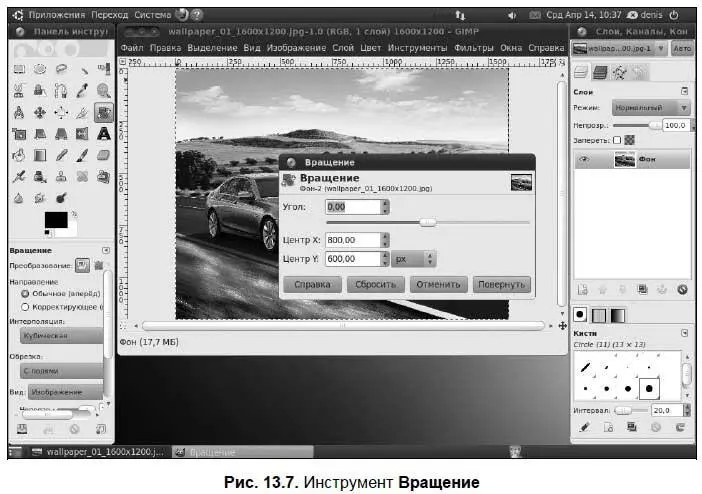The height and width of the screenshot is (494, 702).
Task: Click the Повернуть button
Action: [501, 284]
